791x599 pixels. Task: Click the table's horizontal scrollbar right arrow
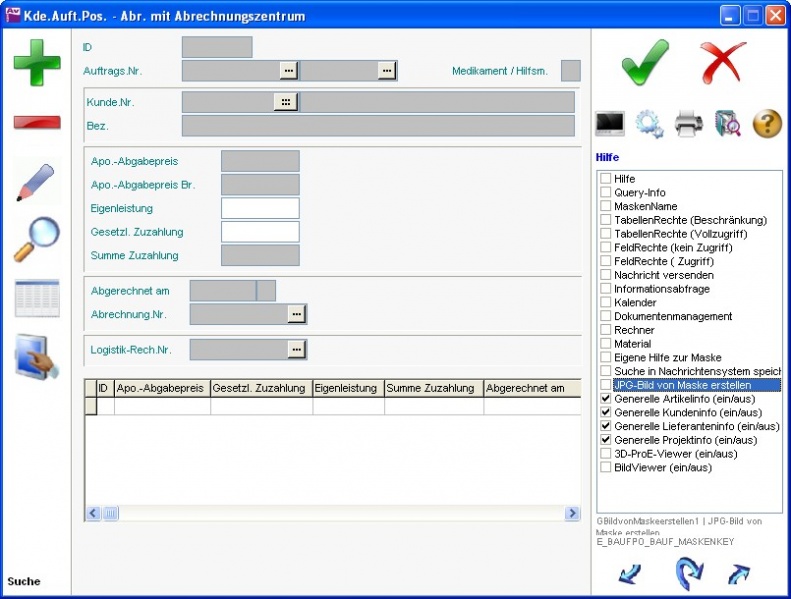coord(573,513)
